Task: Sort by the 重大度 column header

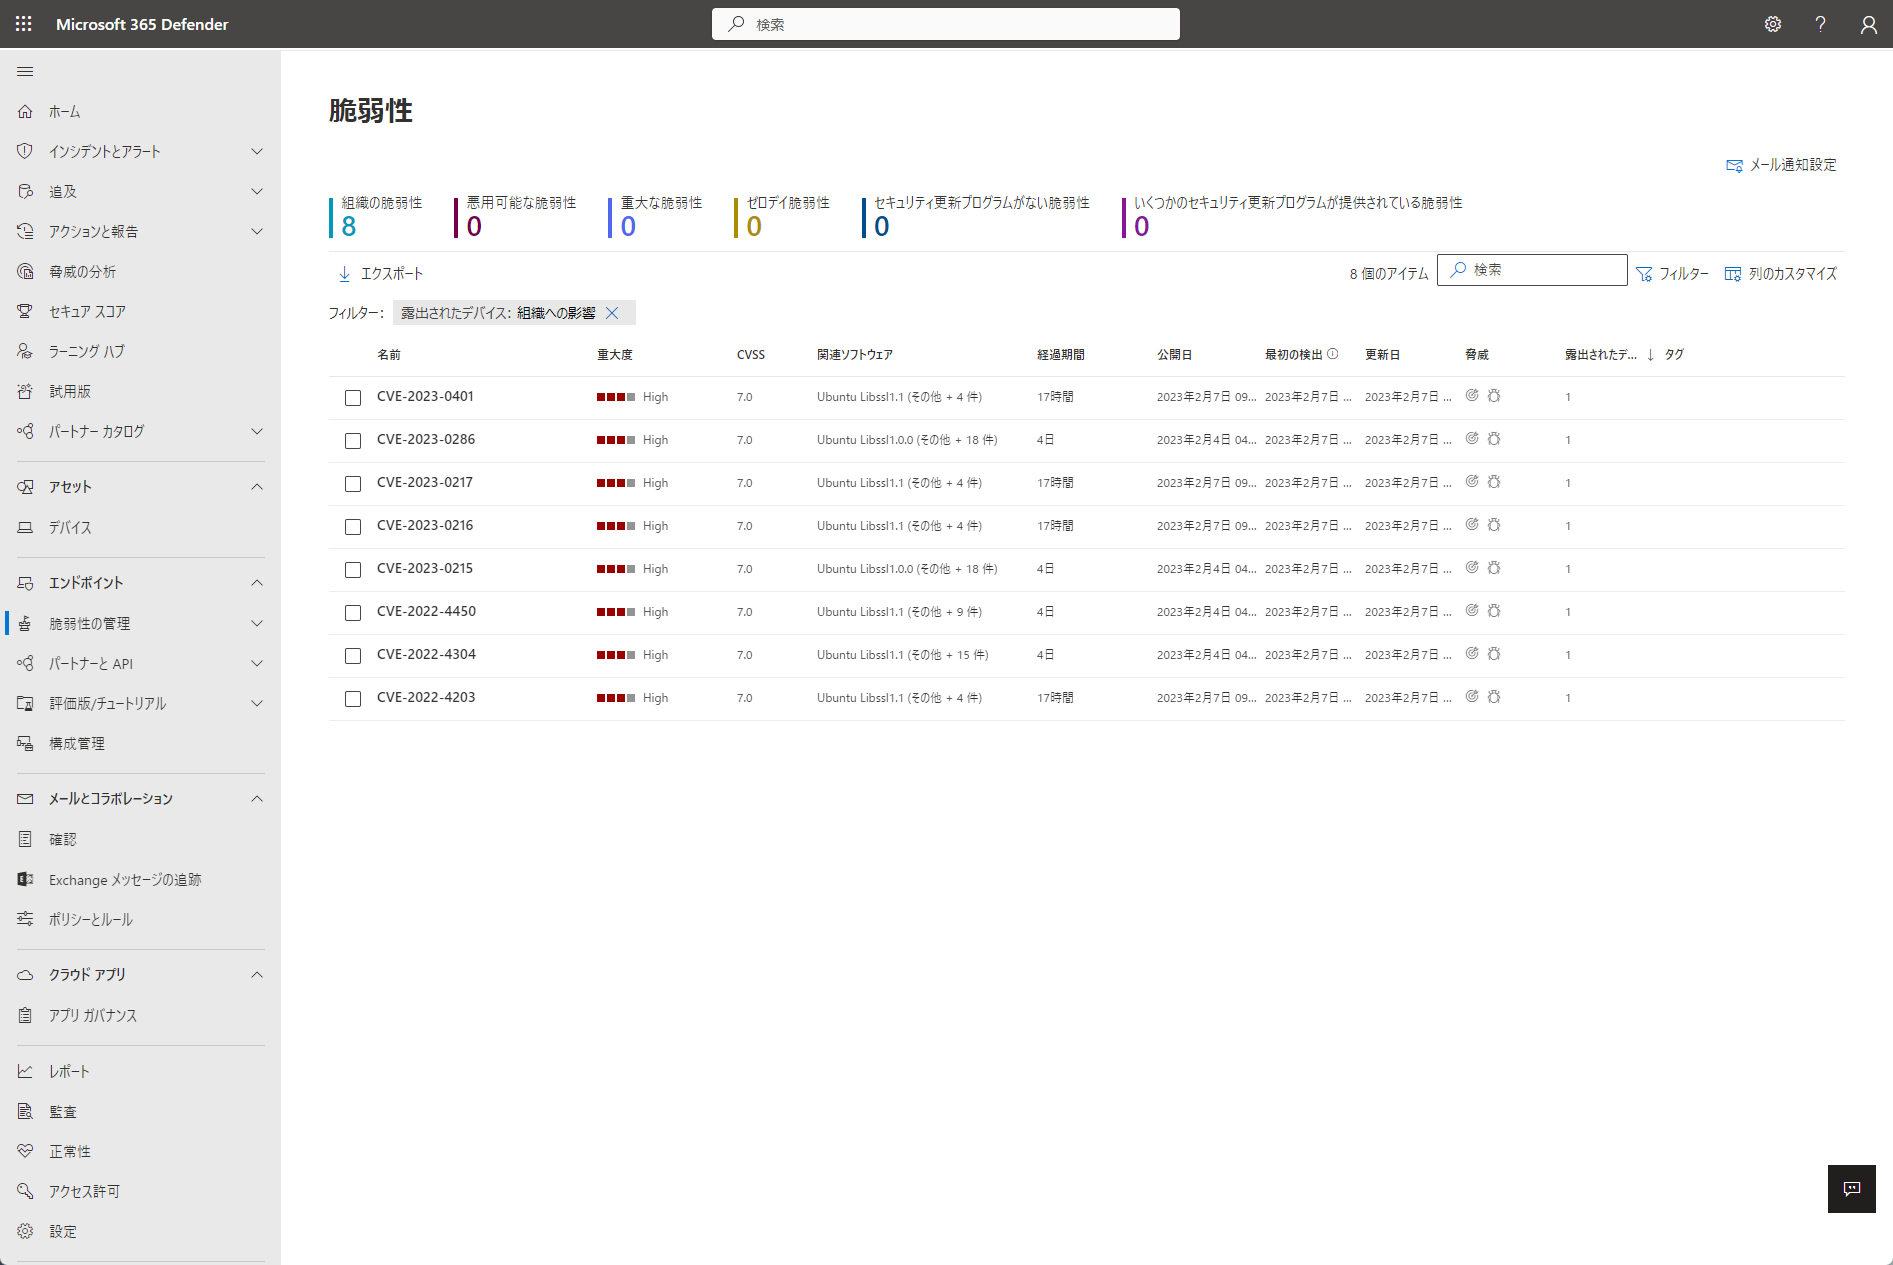Action: (615, 354)
